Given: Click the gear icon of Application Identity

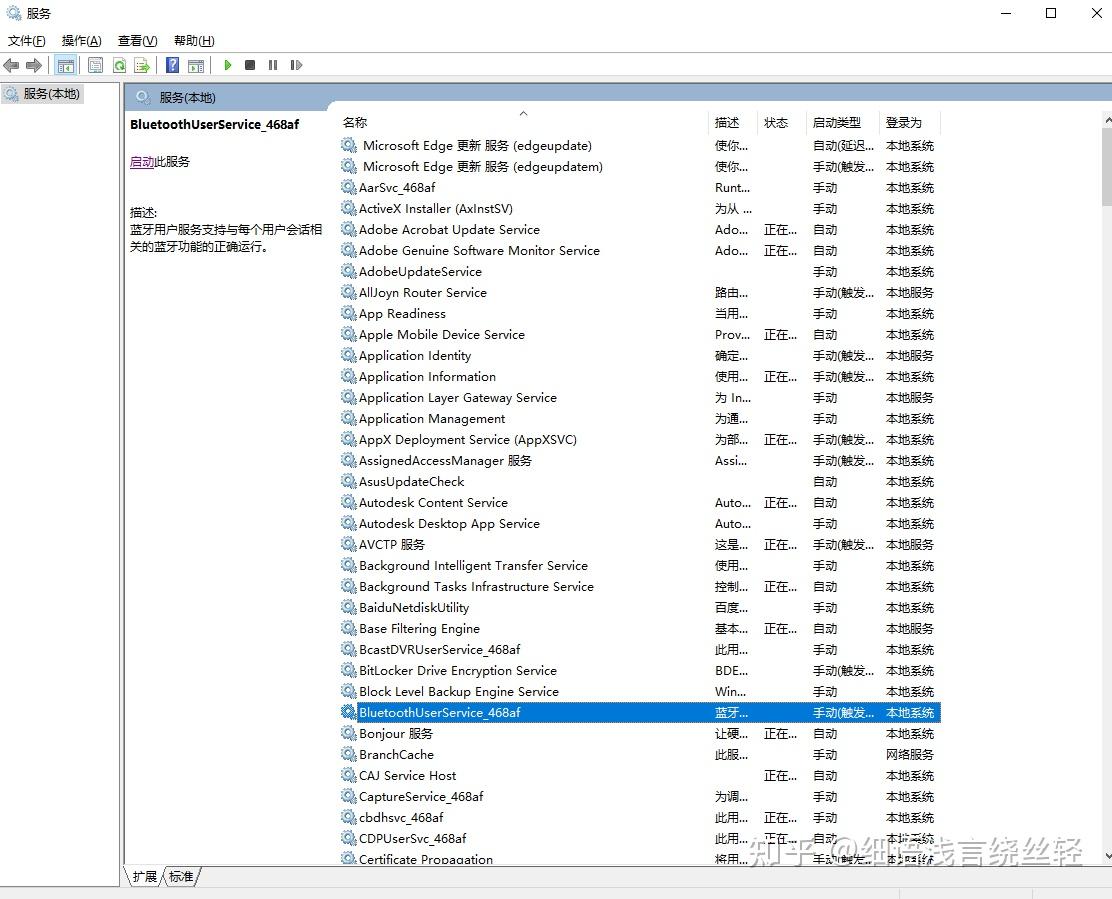Looking at the screenshot, I should point(348,355).
